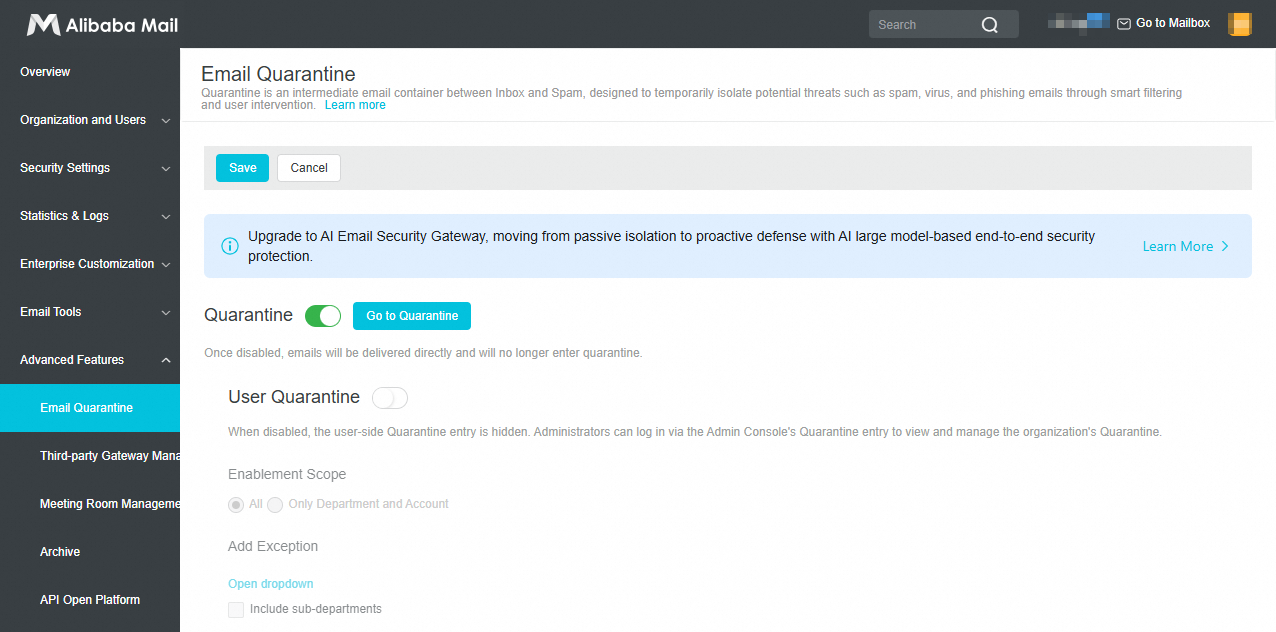Click the User Quarantine heading
This screenshot has width=1276, height=632.
pos(294,397)
